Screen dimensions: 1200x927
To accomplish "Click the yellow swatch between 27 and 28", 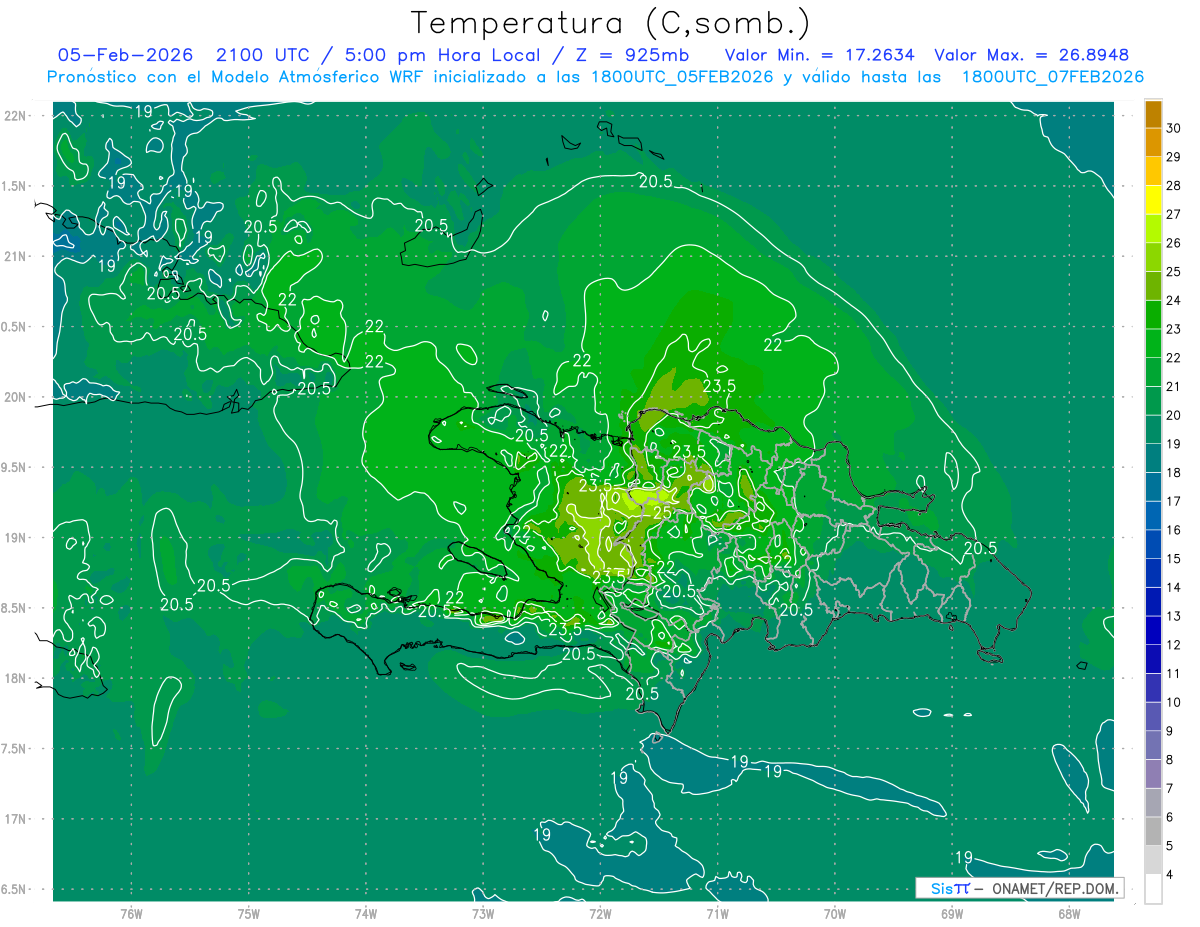I will (1153, 200).
